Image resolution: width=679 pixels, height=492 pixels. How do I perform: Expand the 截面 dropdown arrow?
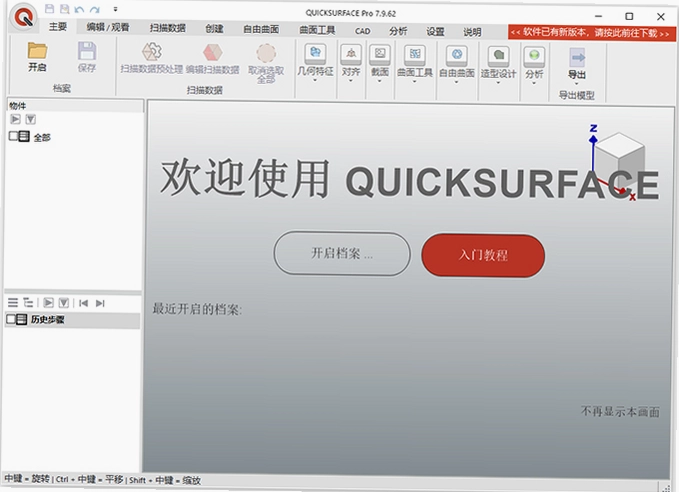380,81
